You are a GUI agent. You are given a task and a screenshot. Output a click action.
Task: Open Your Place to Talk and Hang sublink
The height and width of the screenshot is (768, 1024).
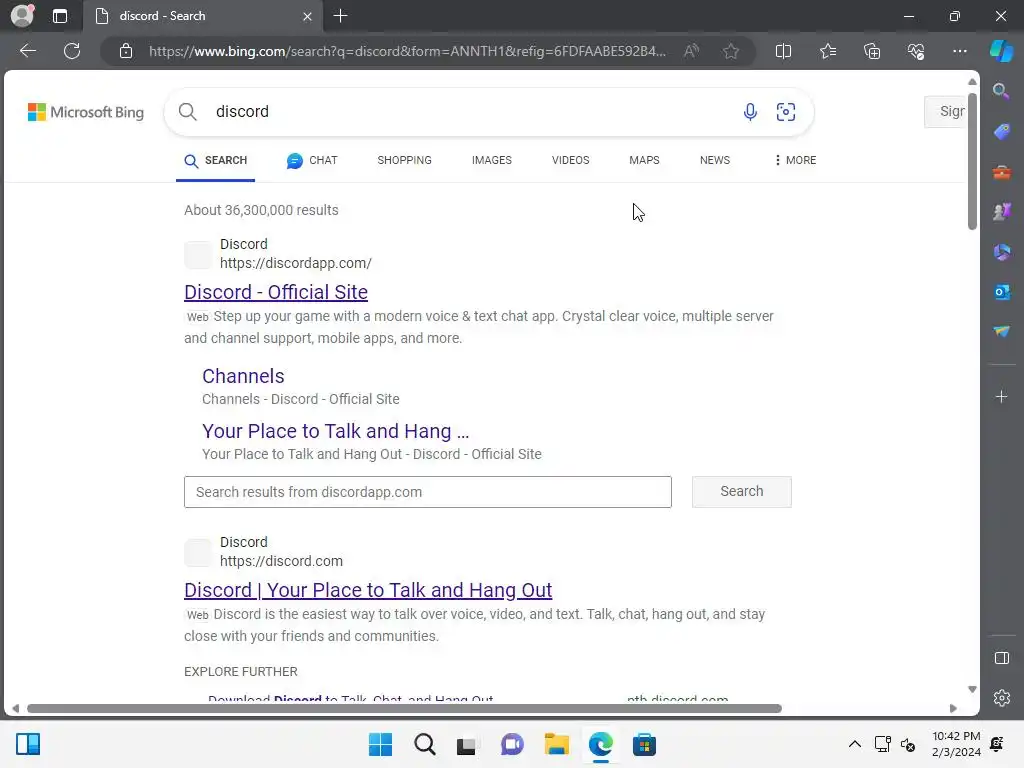pos(336,431)
